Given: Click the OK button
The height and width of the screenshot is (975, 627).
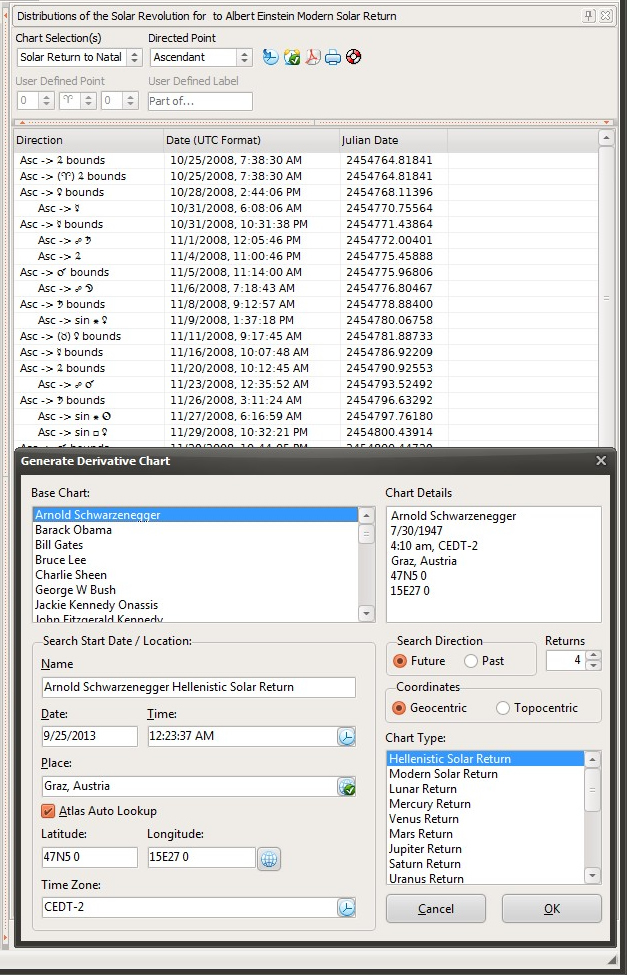Looking at the screenshot, I should click(x=552, y=908).
